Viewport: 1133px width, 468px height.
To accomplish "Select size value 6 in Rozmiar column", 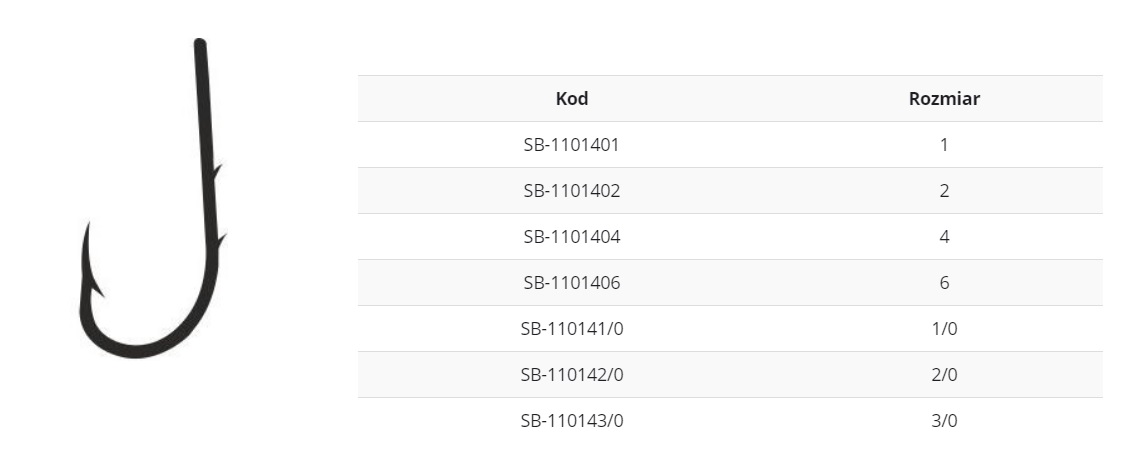I will pyautogui.click(x=944, y=282).
